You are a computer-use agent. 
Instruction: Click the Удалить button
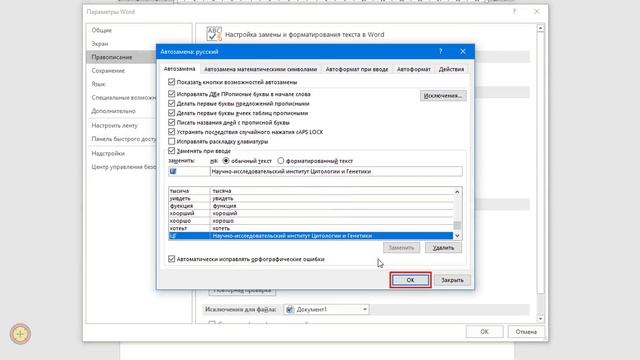[443, 247]
